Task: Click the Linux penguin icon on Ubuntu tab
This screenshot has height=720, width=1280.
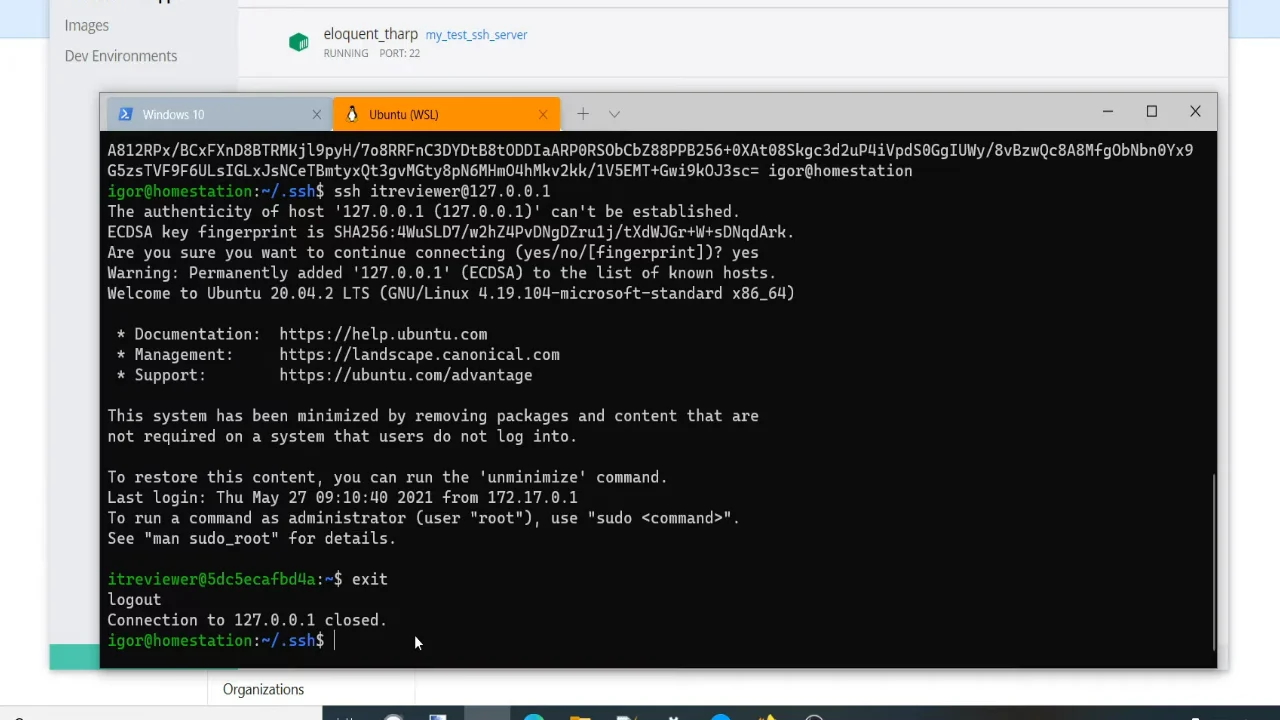Action: pyautogui.click(x=352, y=114)
